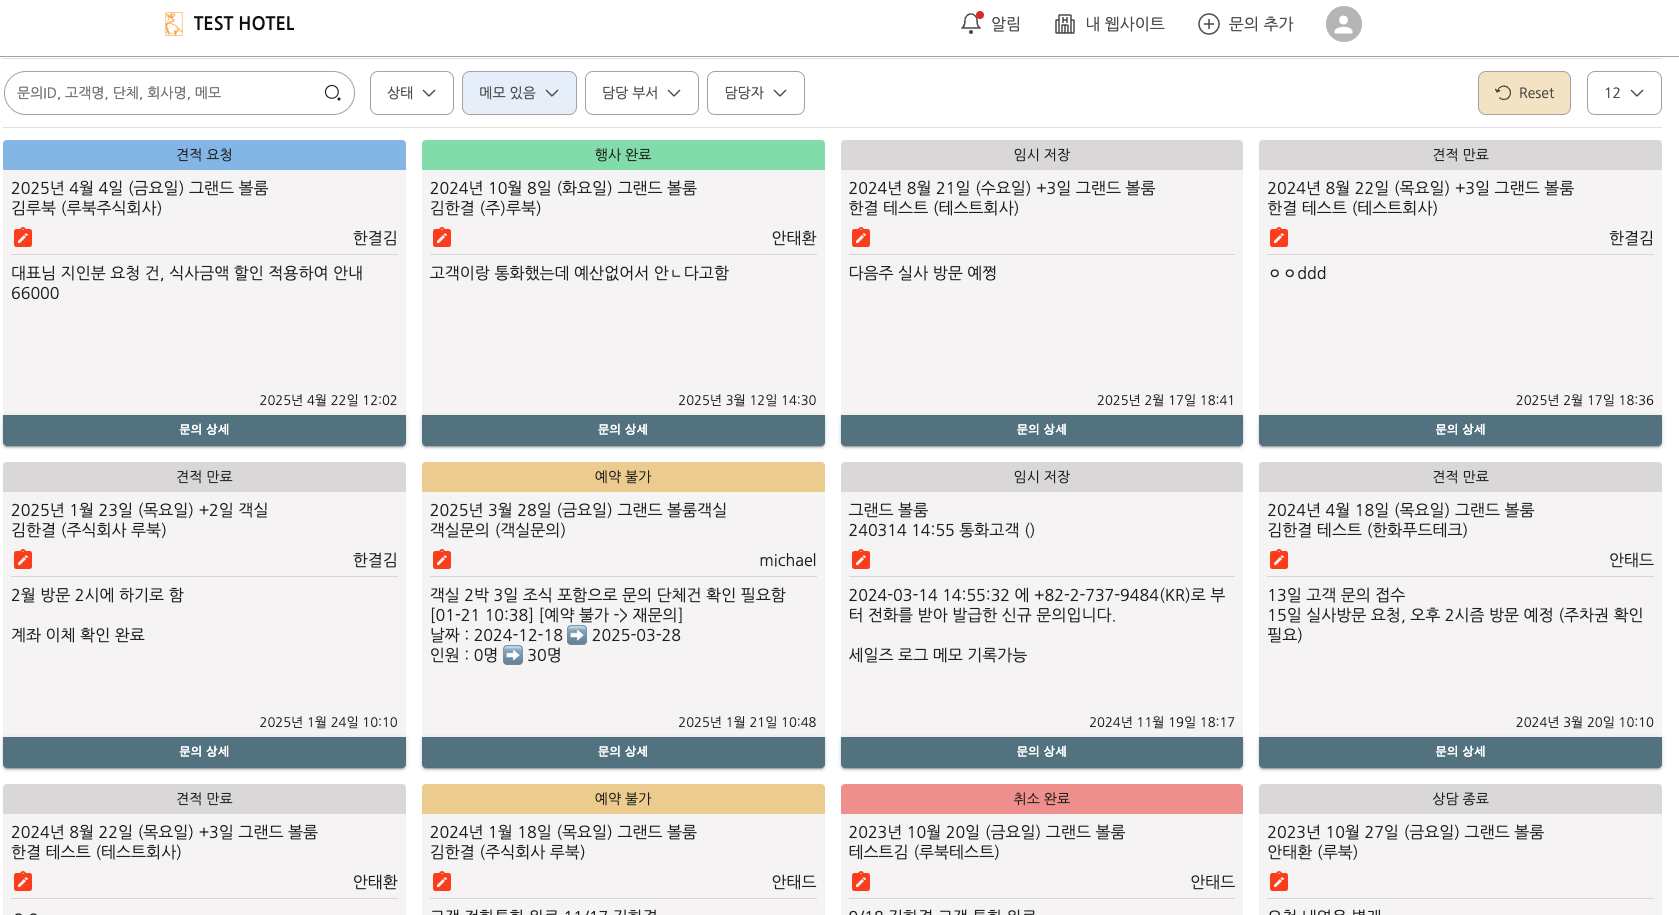Change page size from 12 dropdown
1679x915 pixels.
point(1623,93)
